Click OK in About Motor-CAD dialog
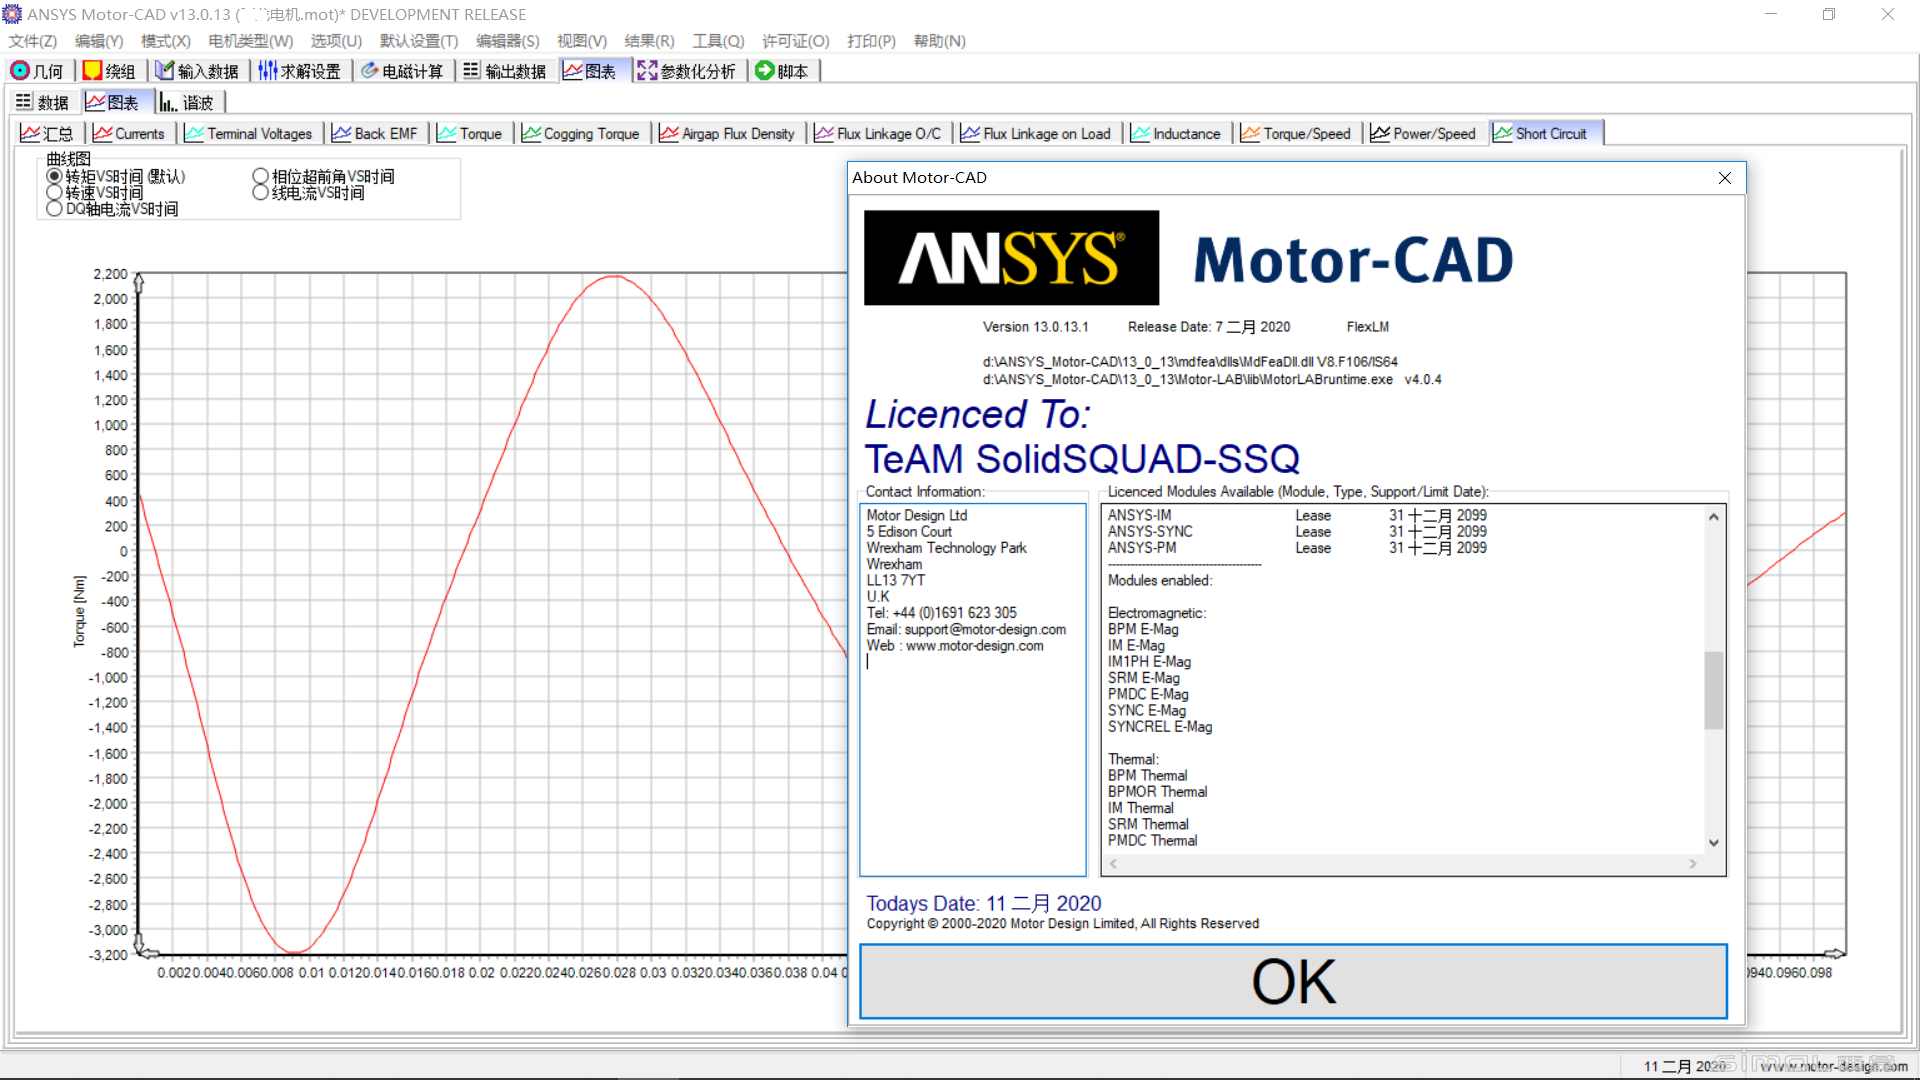The height and width of the screenshot is (1080, 1920). point(1293,981)
